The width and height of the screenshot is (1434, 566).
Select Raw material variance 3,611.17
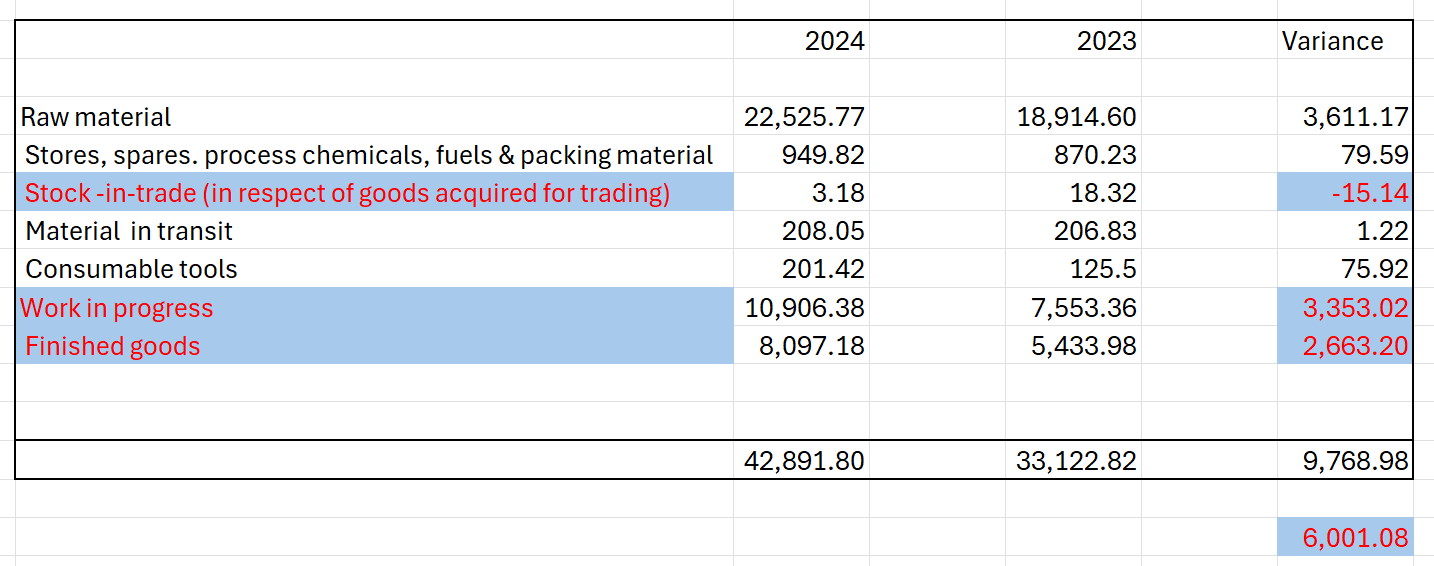(1355, 117)
